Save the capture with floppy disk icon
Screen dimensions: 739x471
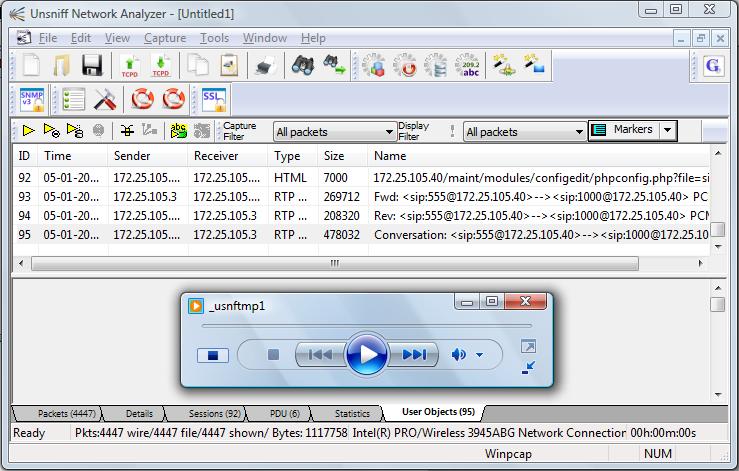[x=92, y=65]
